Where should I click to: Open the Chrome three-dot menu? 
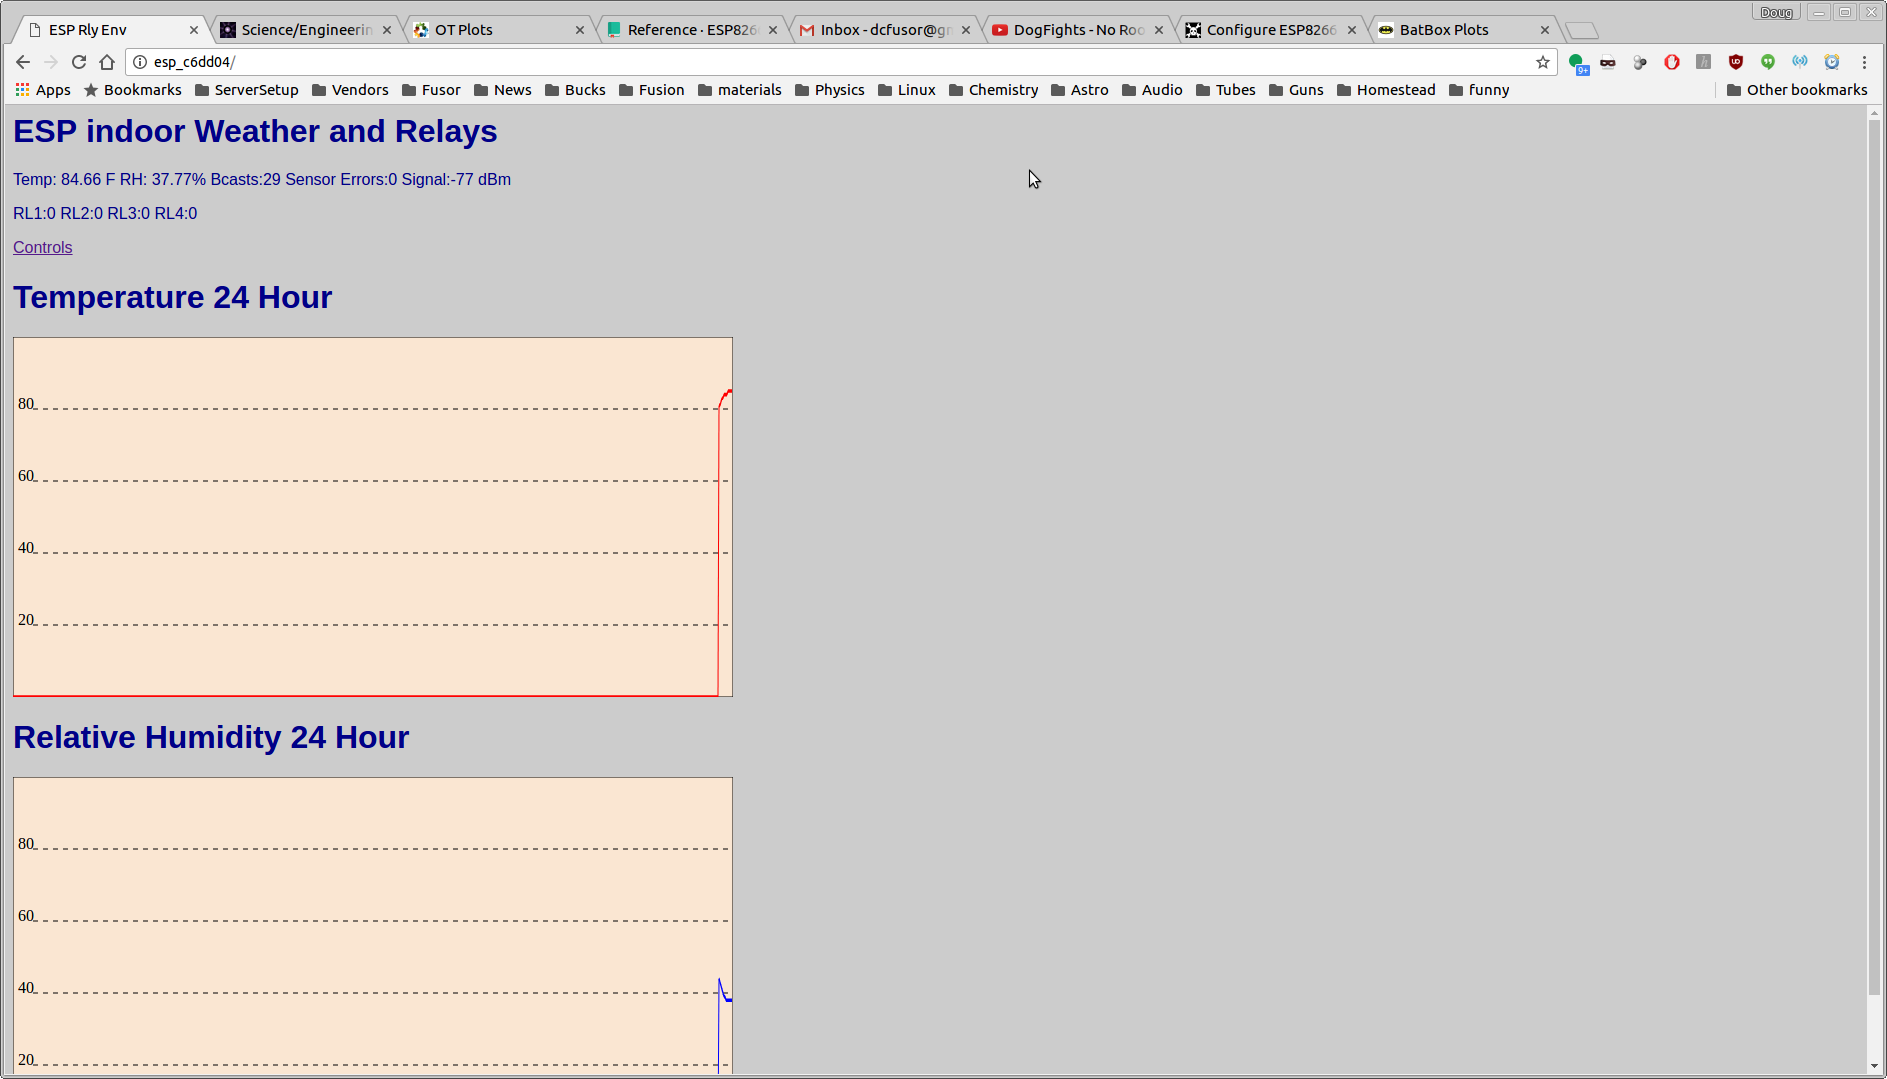click(x=1864, y=62)
